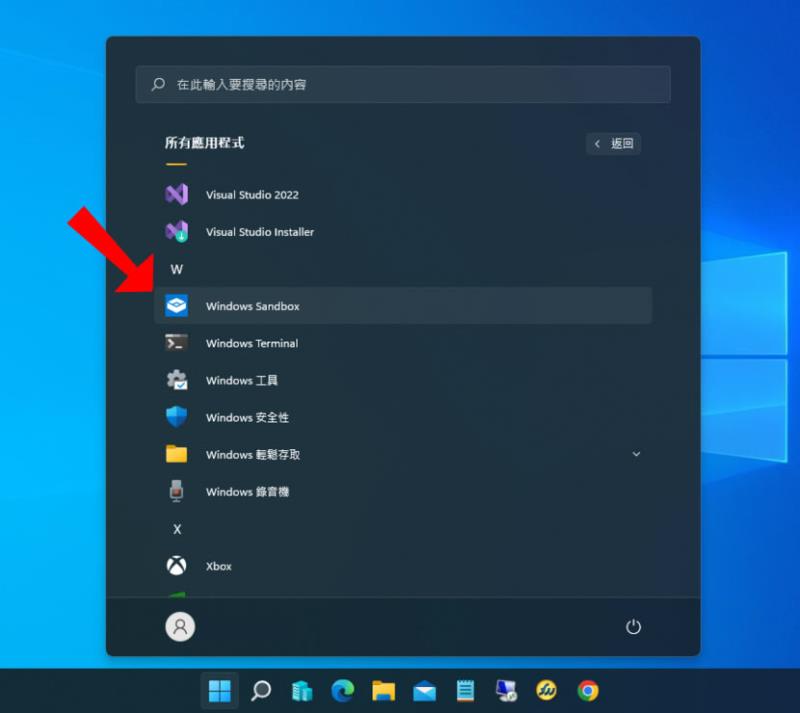Jump via the W letter header

[177, 269]
